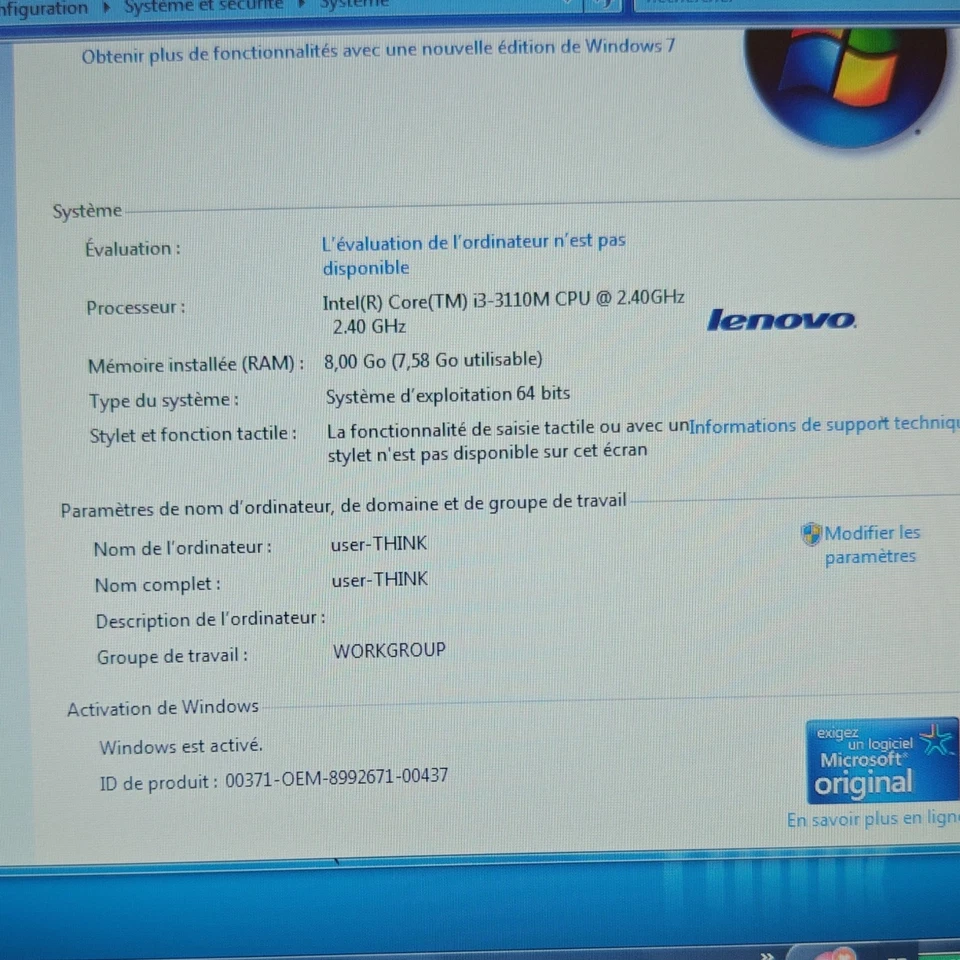Select Système et sécurité in breadcrumb
The image size is (960, 960).
point(203,6)
